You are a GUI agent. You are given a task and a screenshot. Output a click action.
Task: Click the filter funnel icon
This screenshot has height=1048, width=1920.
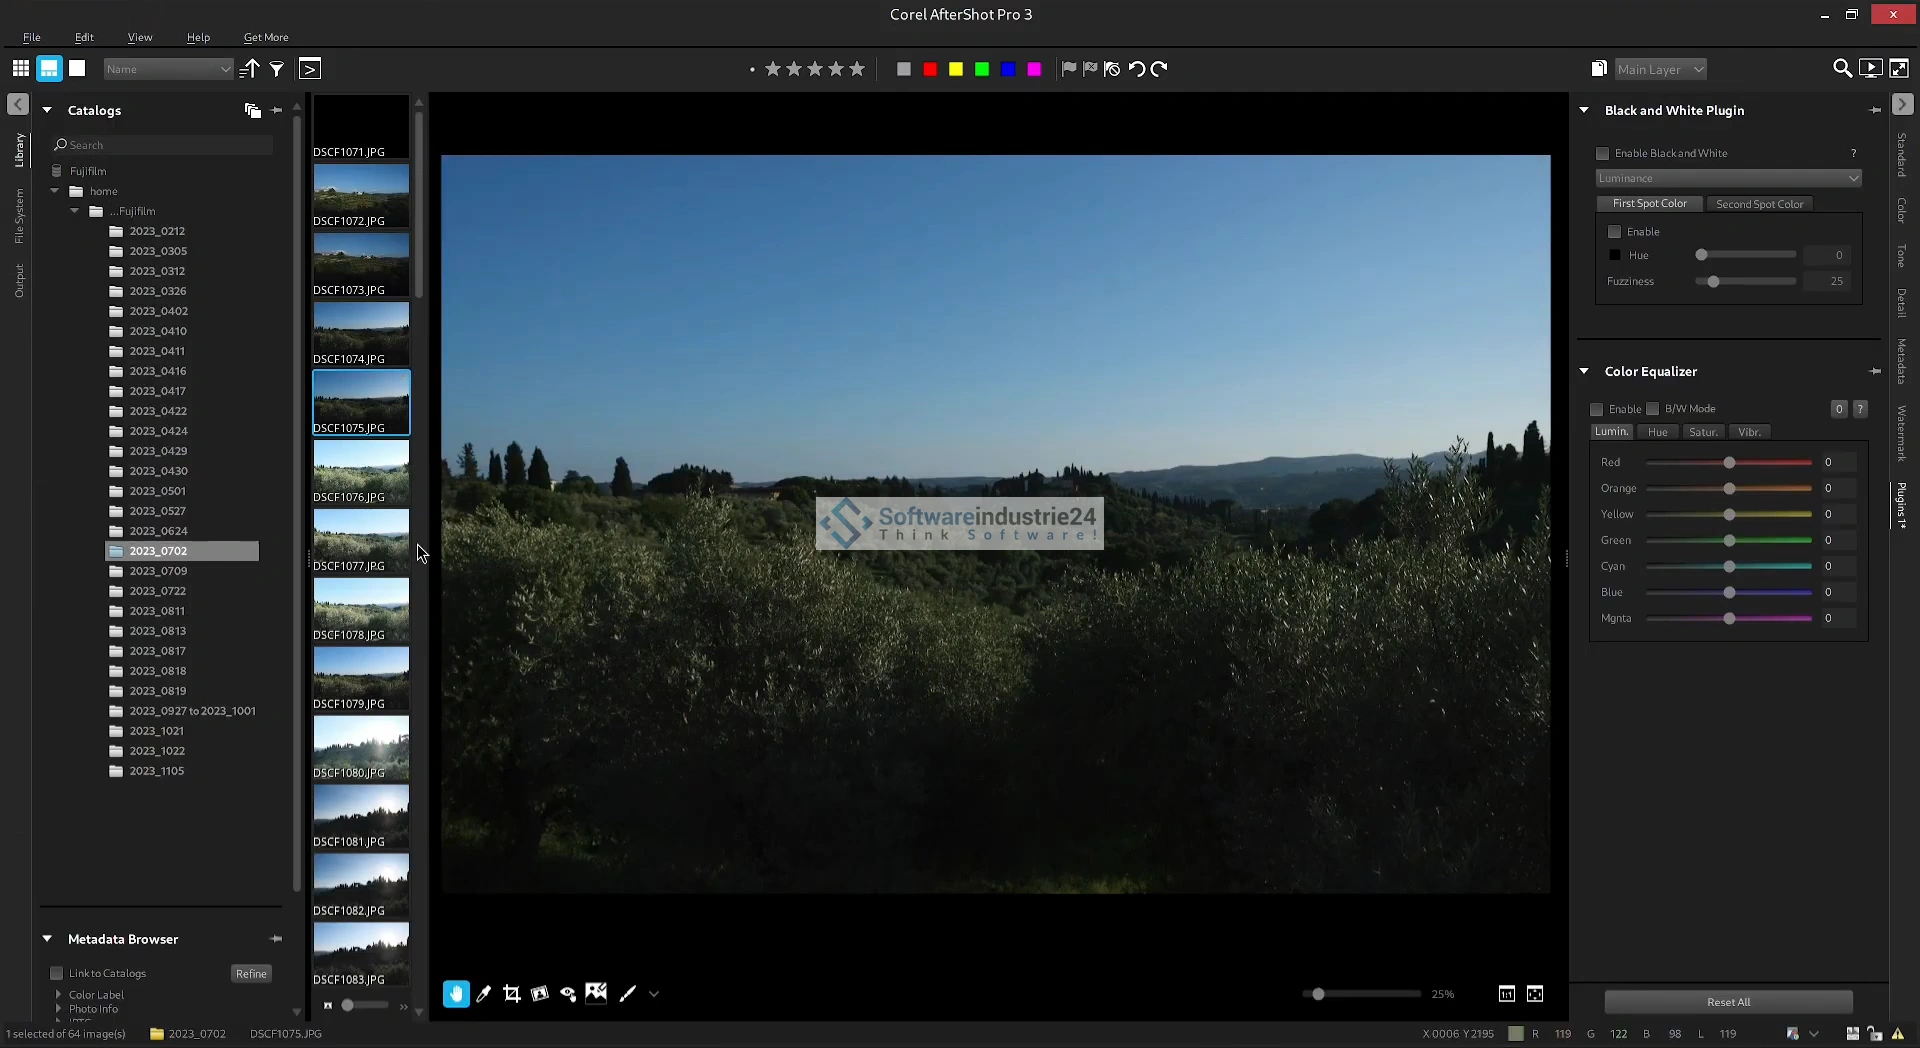click(x=277, y=69)
